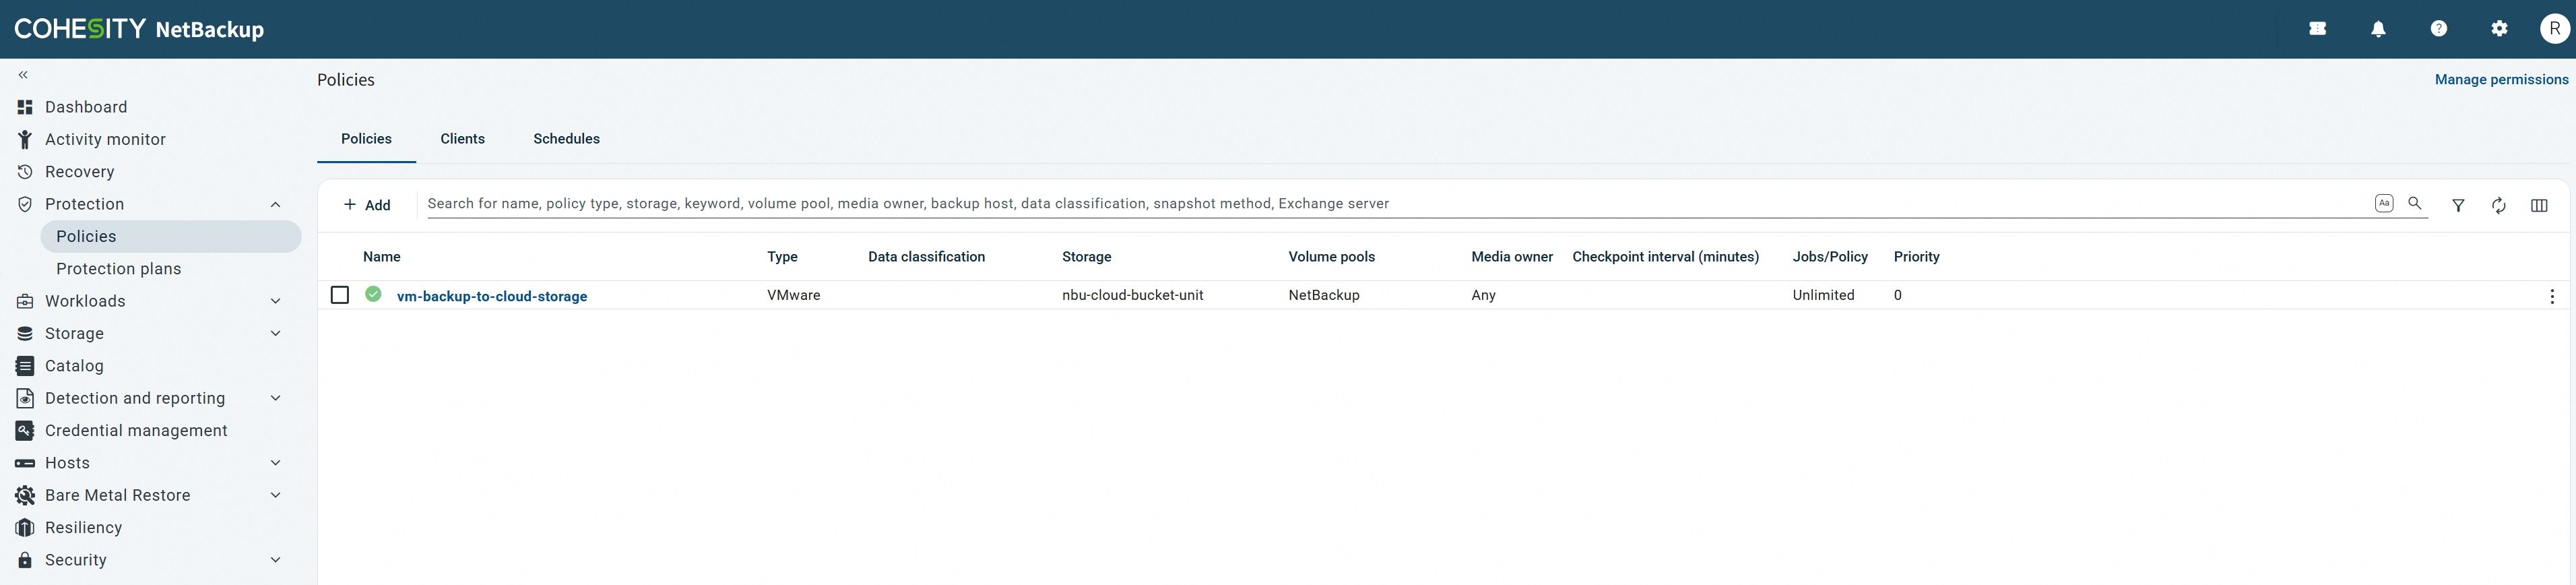The width and height of the screenshot is (2576, 585).
Task: Select the vm-backup-to-cloud-storage checkbox
Action: tap(340, 295)
